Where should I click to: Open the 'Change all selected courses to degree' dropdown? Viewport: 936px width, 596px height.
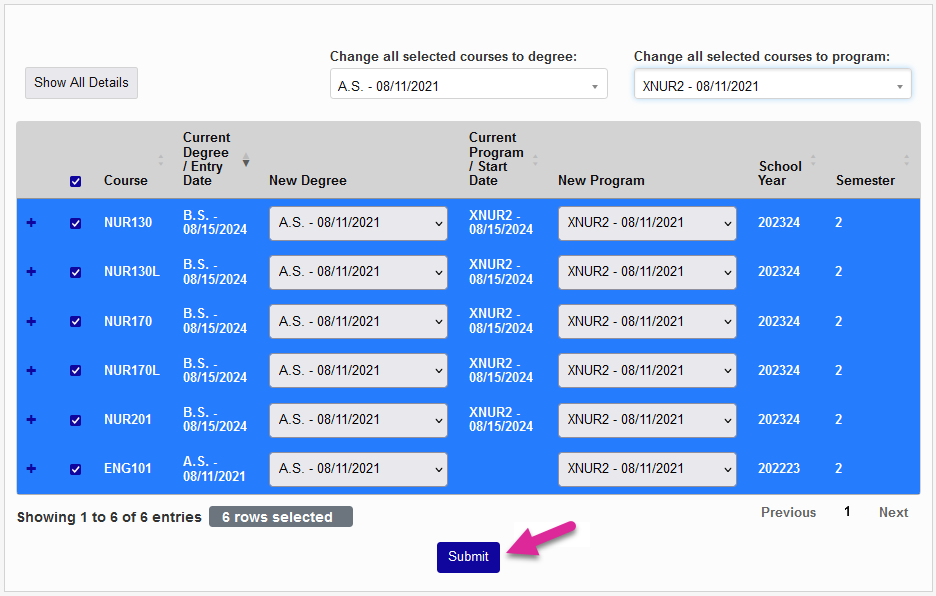468,84
